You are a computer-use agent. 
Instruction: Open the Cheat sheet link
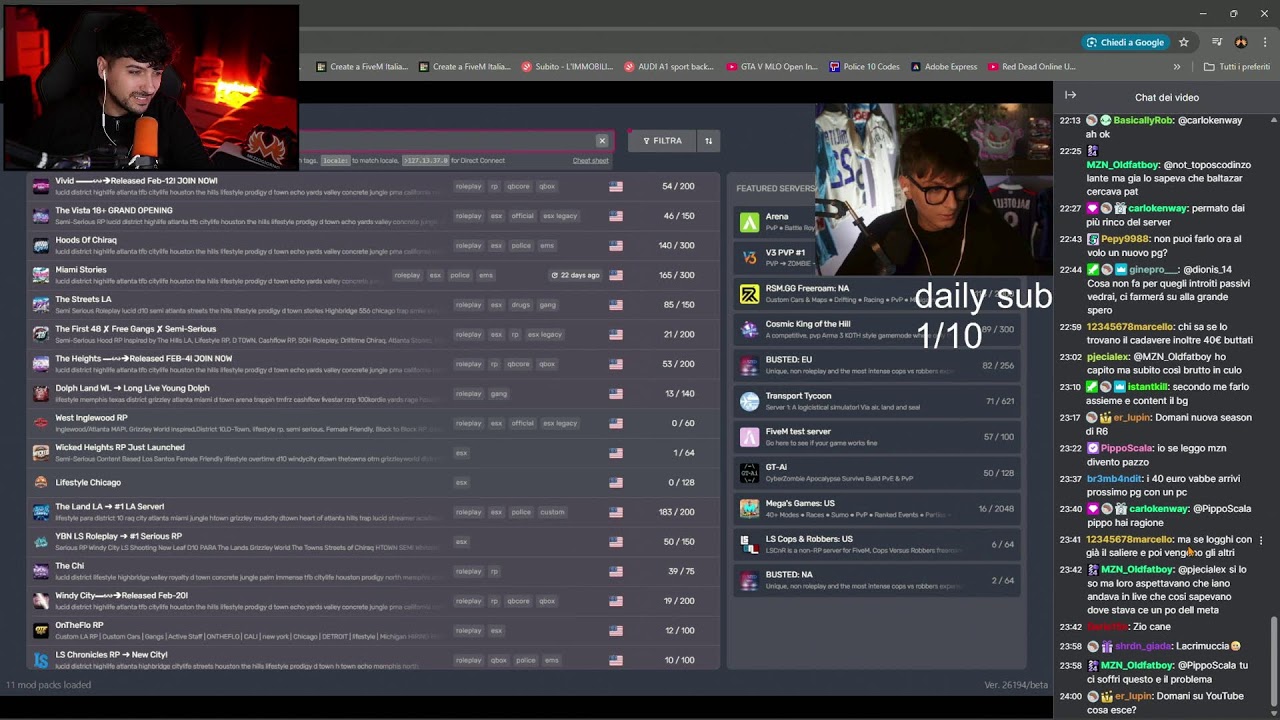[x=590, y=161]
